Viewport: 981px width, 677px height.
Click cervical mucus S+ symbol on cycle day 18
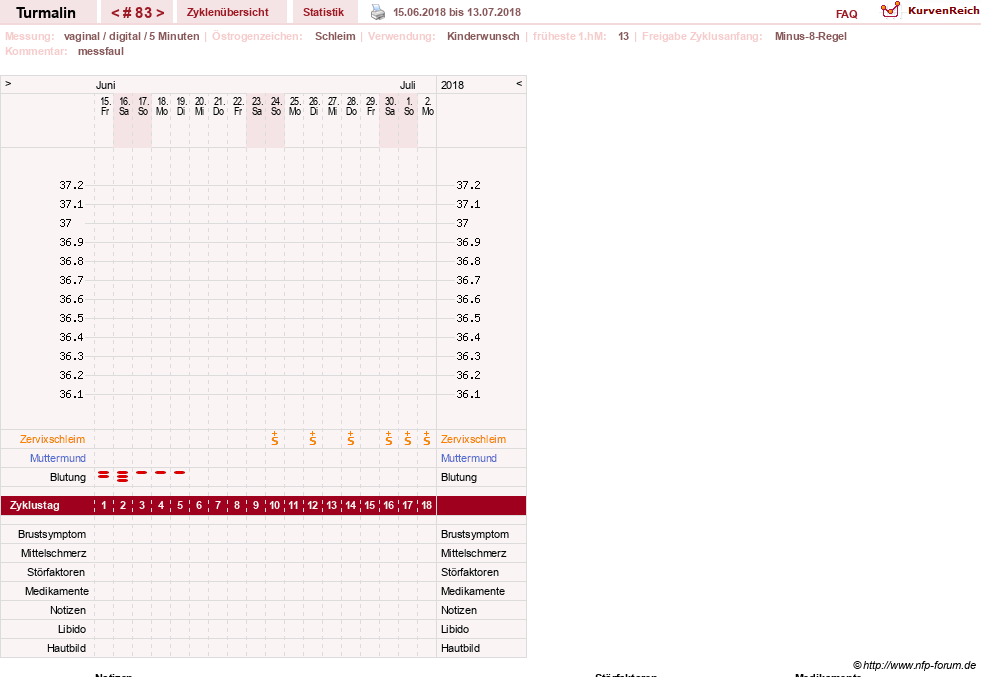[427, 438]
